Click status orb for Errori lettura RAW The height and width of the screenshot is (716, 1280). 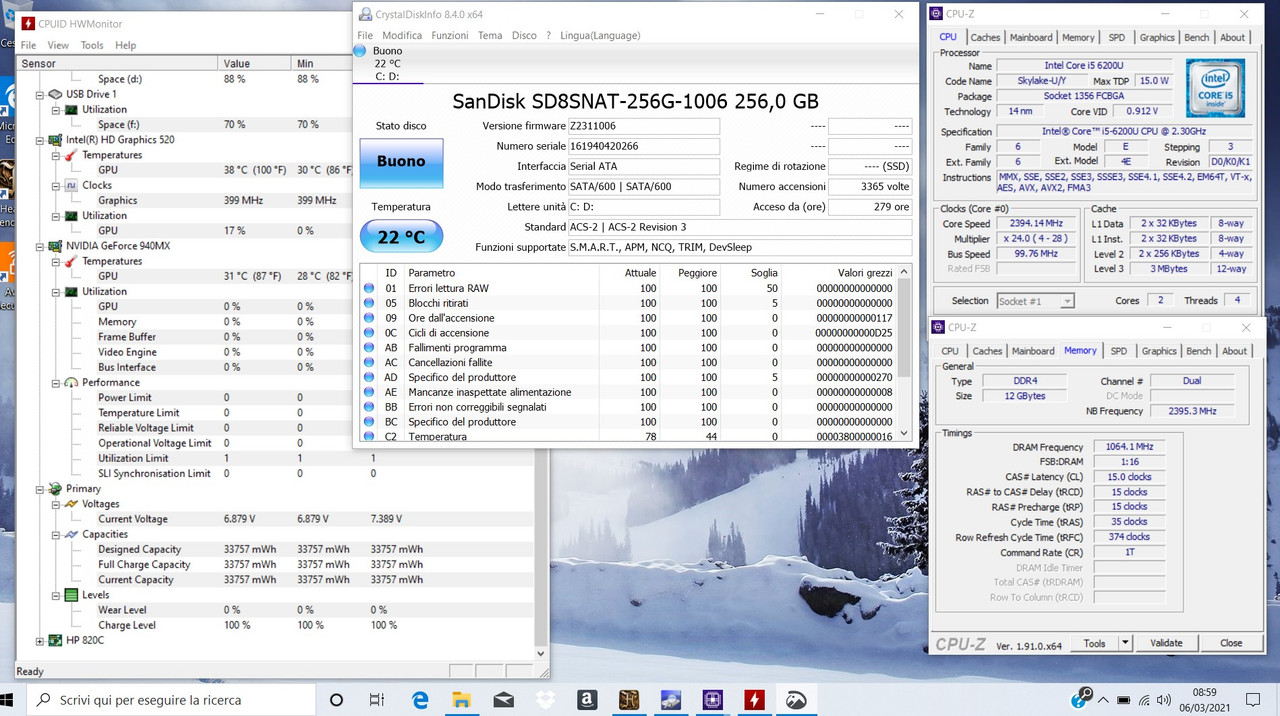[x=369, y=288]
